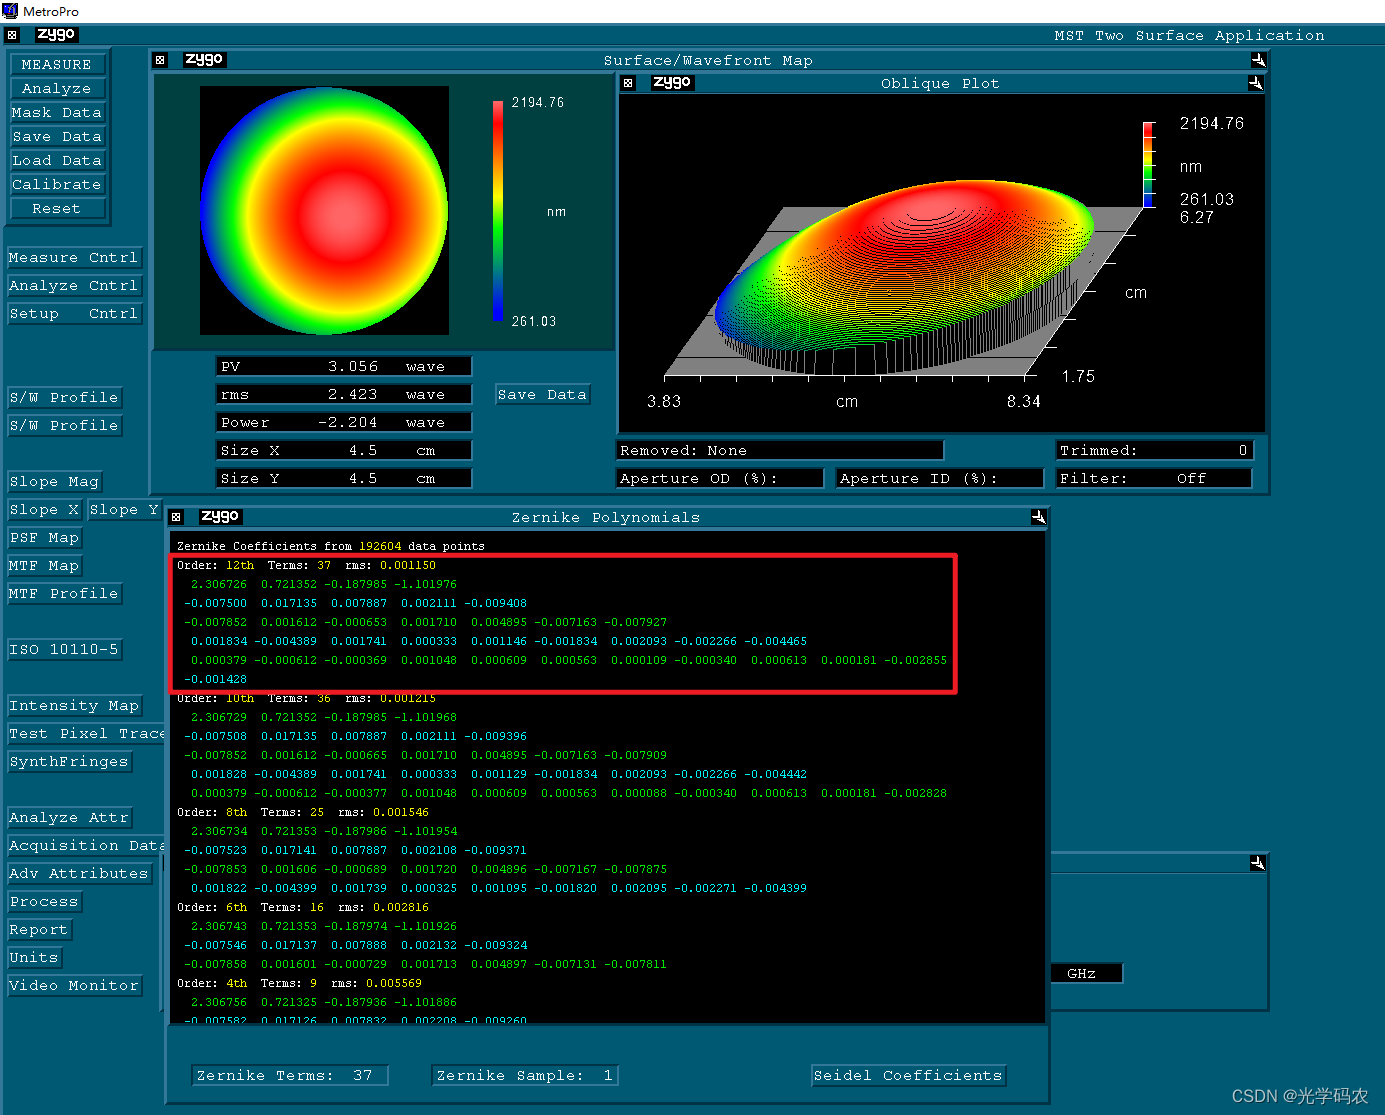Click the Order: 12th Zernike heading line
1385x1115 pixels.
[x=306, y=566]
